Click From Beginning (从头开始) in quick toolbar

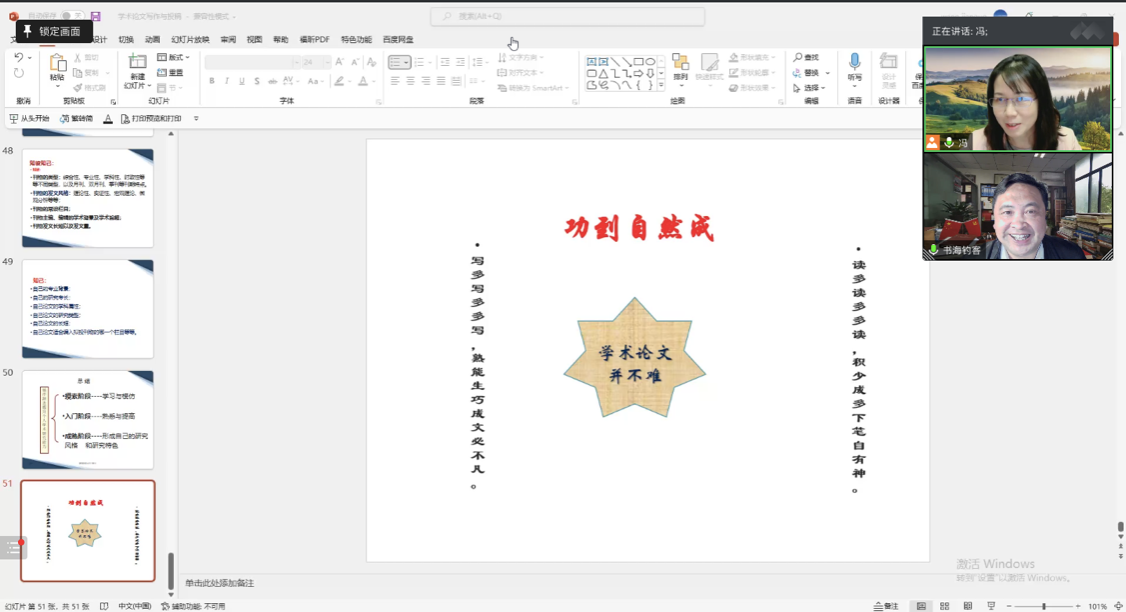point(29,119)
